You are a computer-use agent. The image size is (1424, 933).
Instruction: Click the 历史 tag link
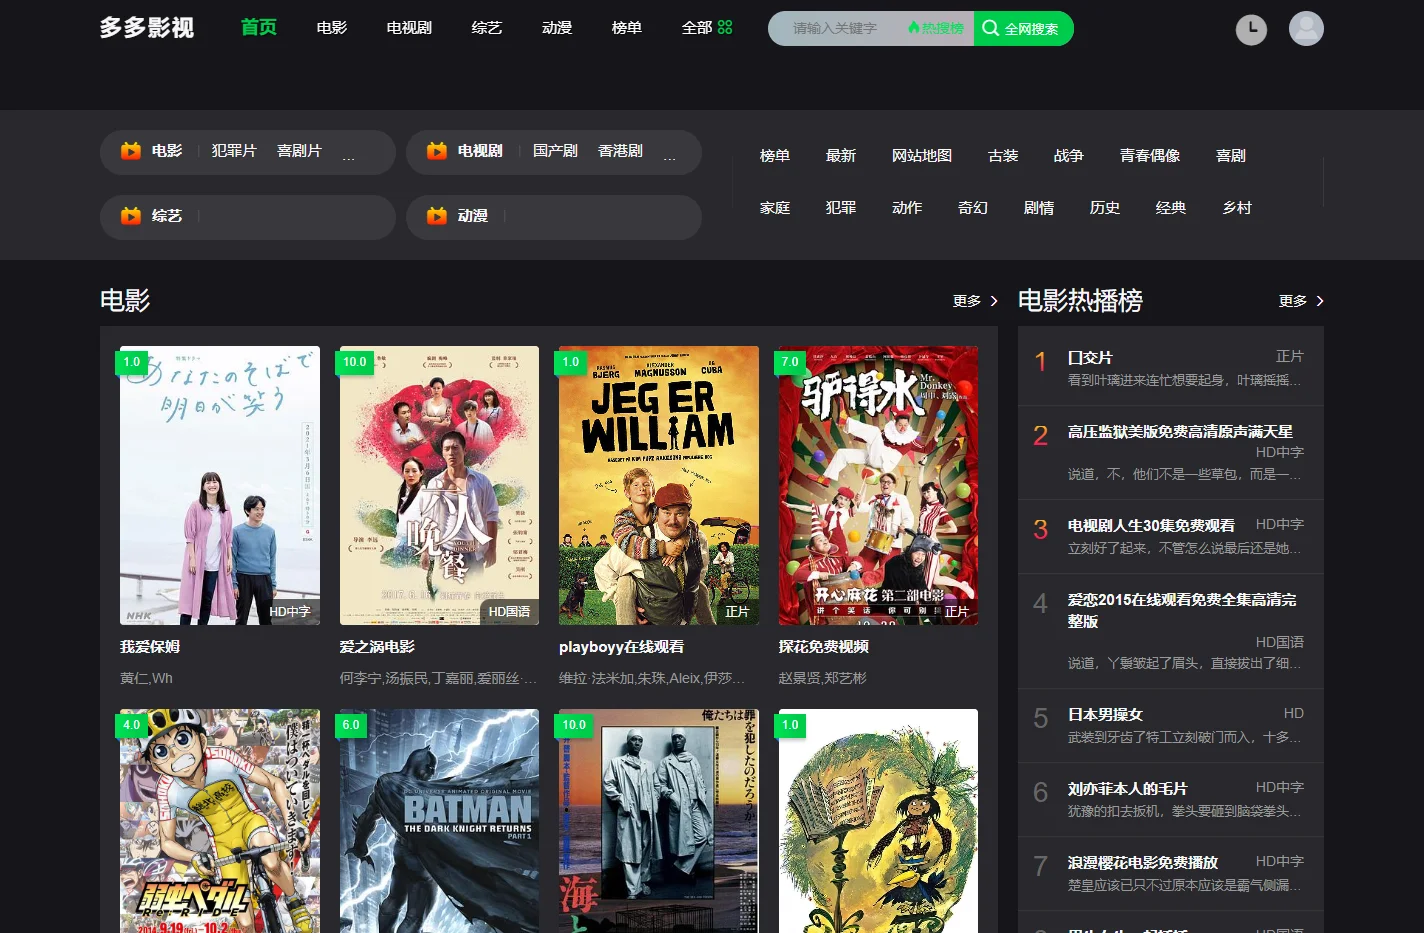[1105, 208]
